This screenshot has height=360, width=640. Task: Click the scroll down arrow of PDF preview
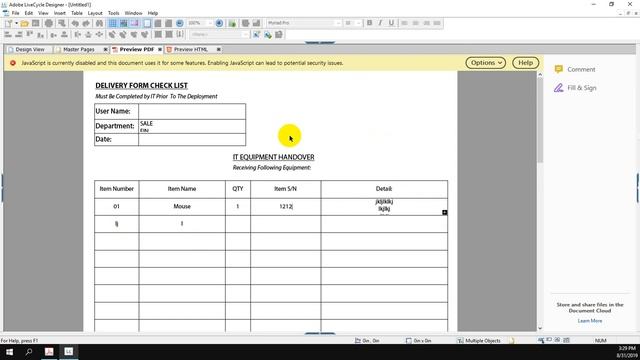(x=540, y=328)
